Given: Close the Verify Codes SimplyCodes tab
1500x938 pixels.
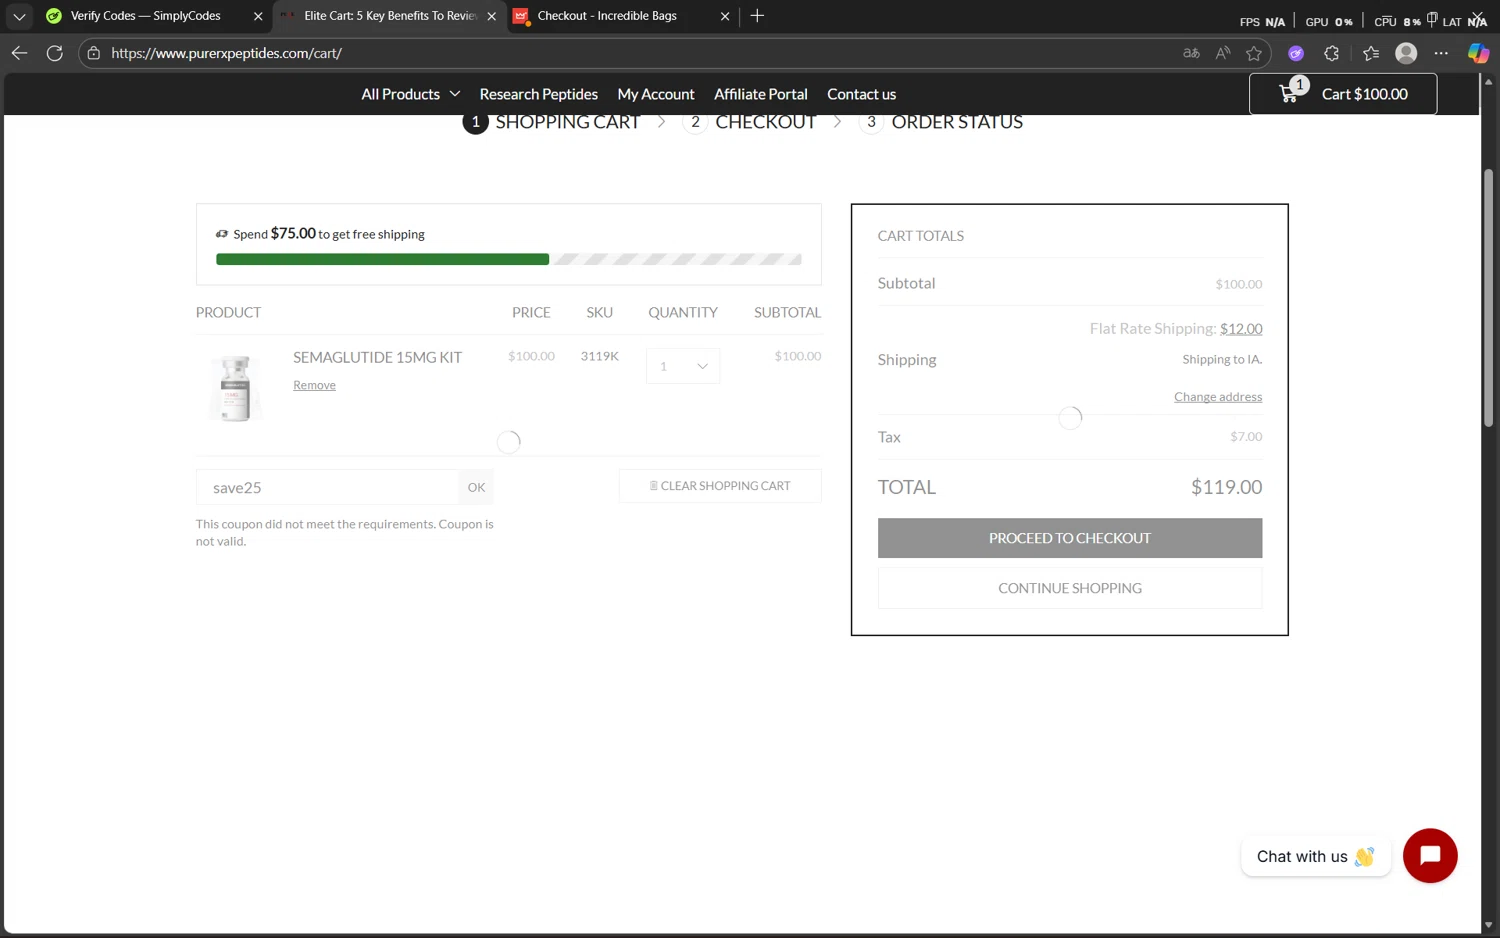Looking at the screenshot, I should [x=258, y=16].
